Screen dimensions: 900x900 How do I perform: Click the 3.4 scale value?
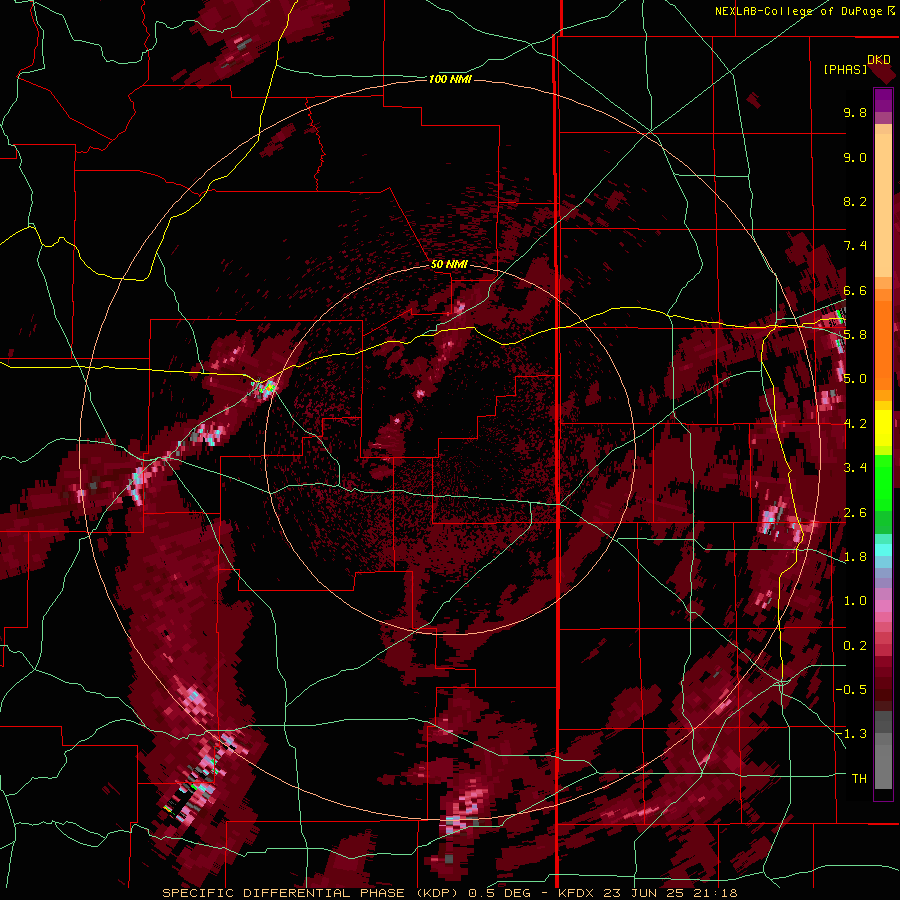855,468
